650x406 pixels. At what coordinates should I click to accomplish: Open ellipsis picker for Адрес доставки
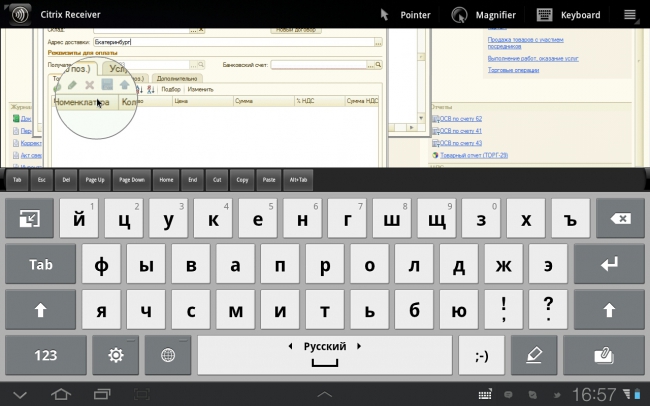pos(378,42)
